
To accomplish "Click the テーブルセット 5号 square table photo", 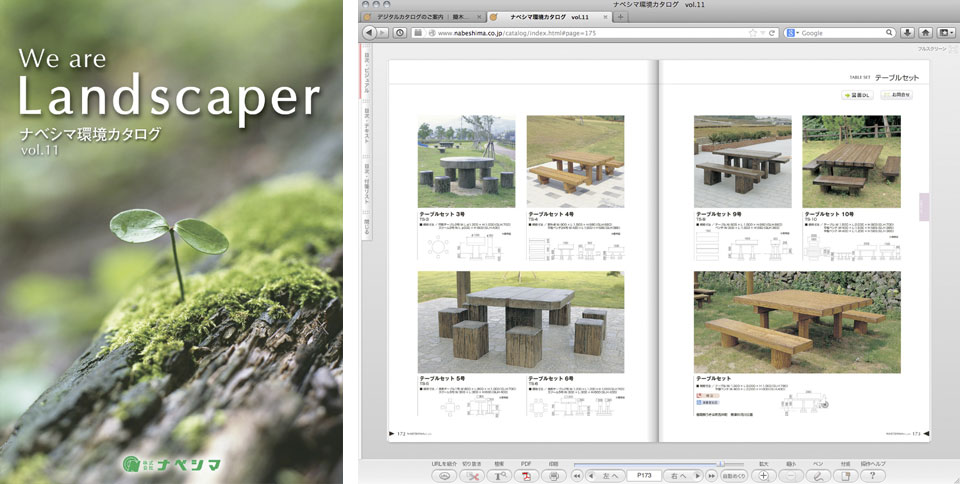I will 521,322.
